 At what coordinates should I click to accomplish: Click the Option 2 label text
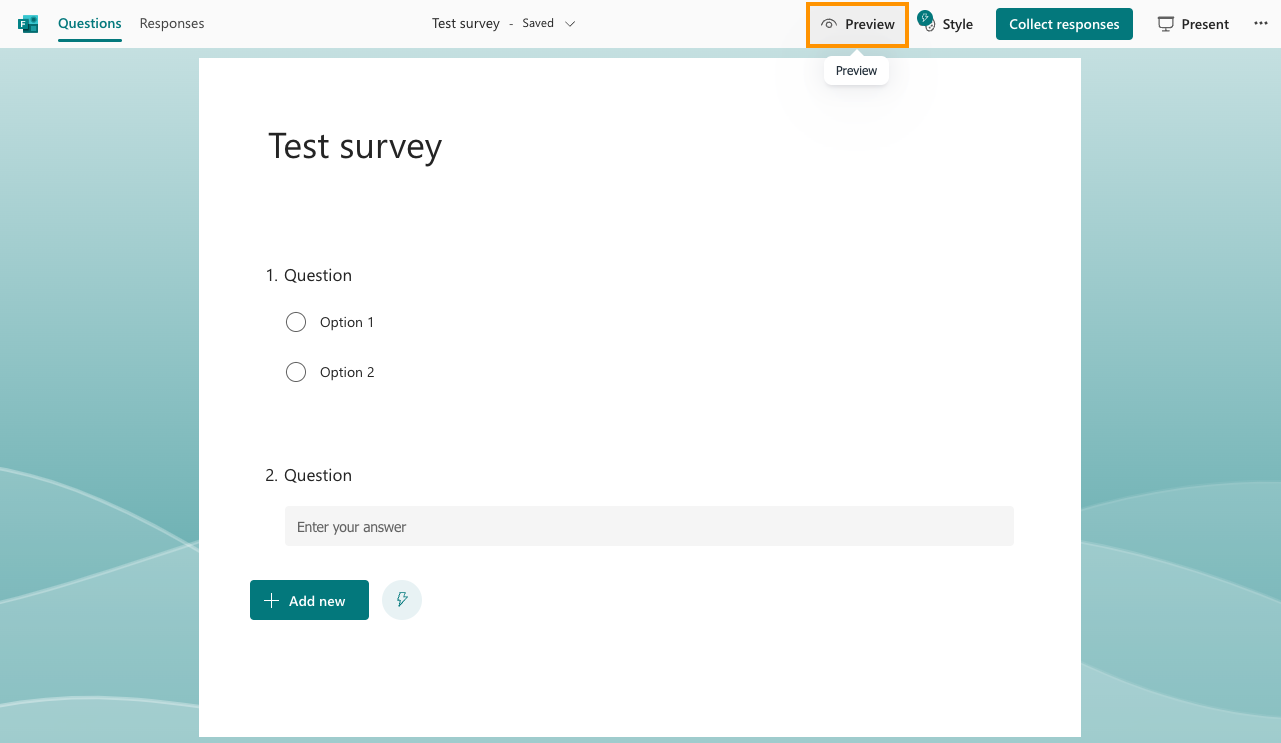pyautogui.click(x=347, y=372)
